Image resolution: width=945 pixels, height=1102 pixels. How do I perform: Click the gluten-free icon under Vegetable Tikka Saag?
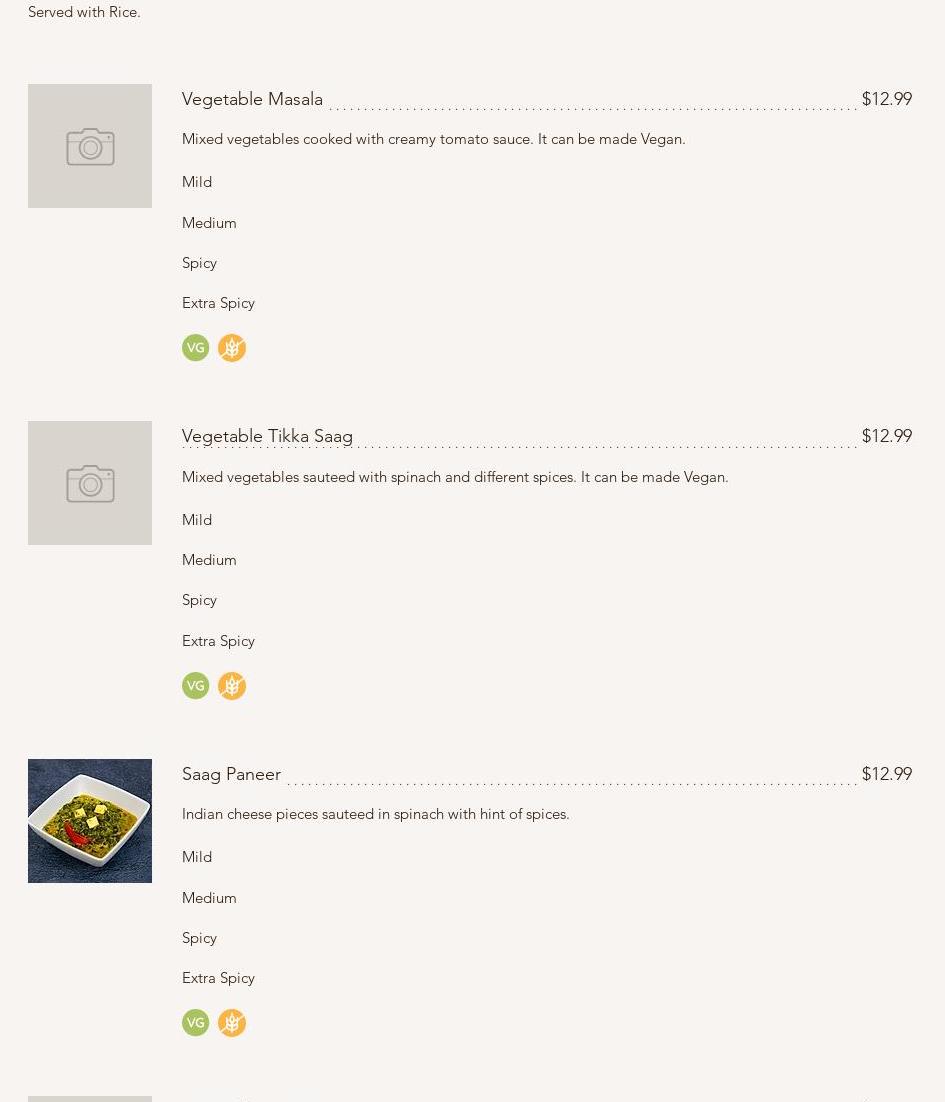coord(232,686)
